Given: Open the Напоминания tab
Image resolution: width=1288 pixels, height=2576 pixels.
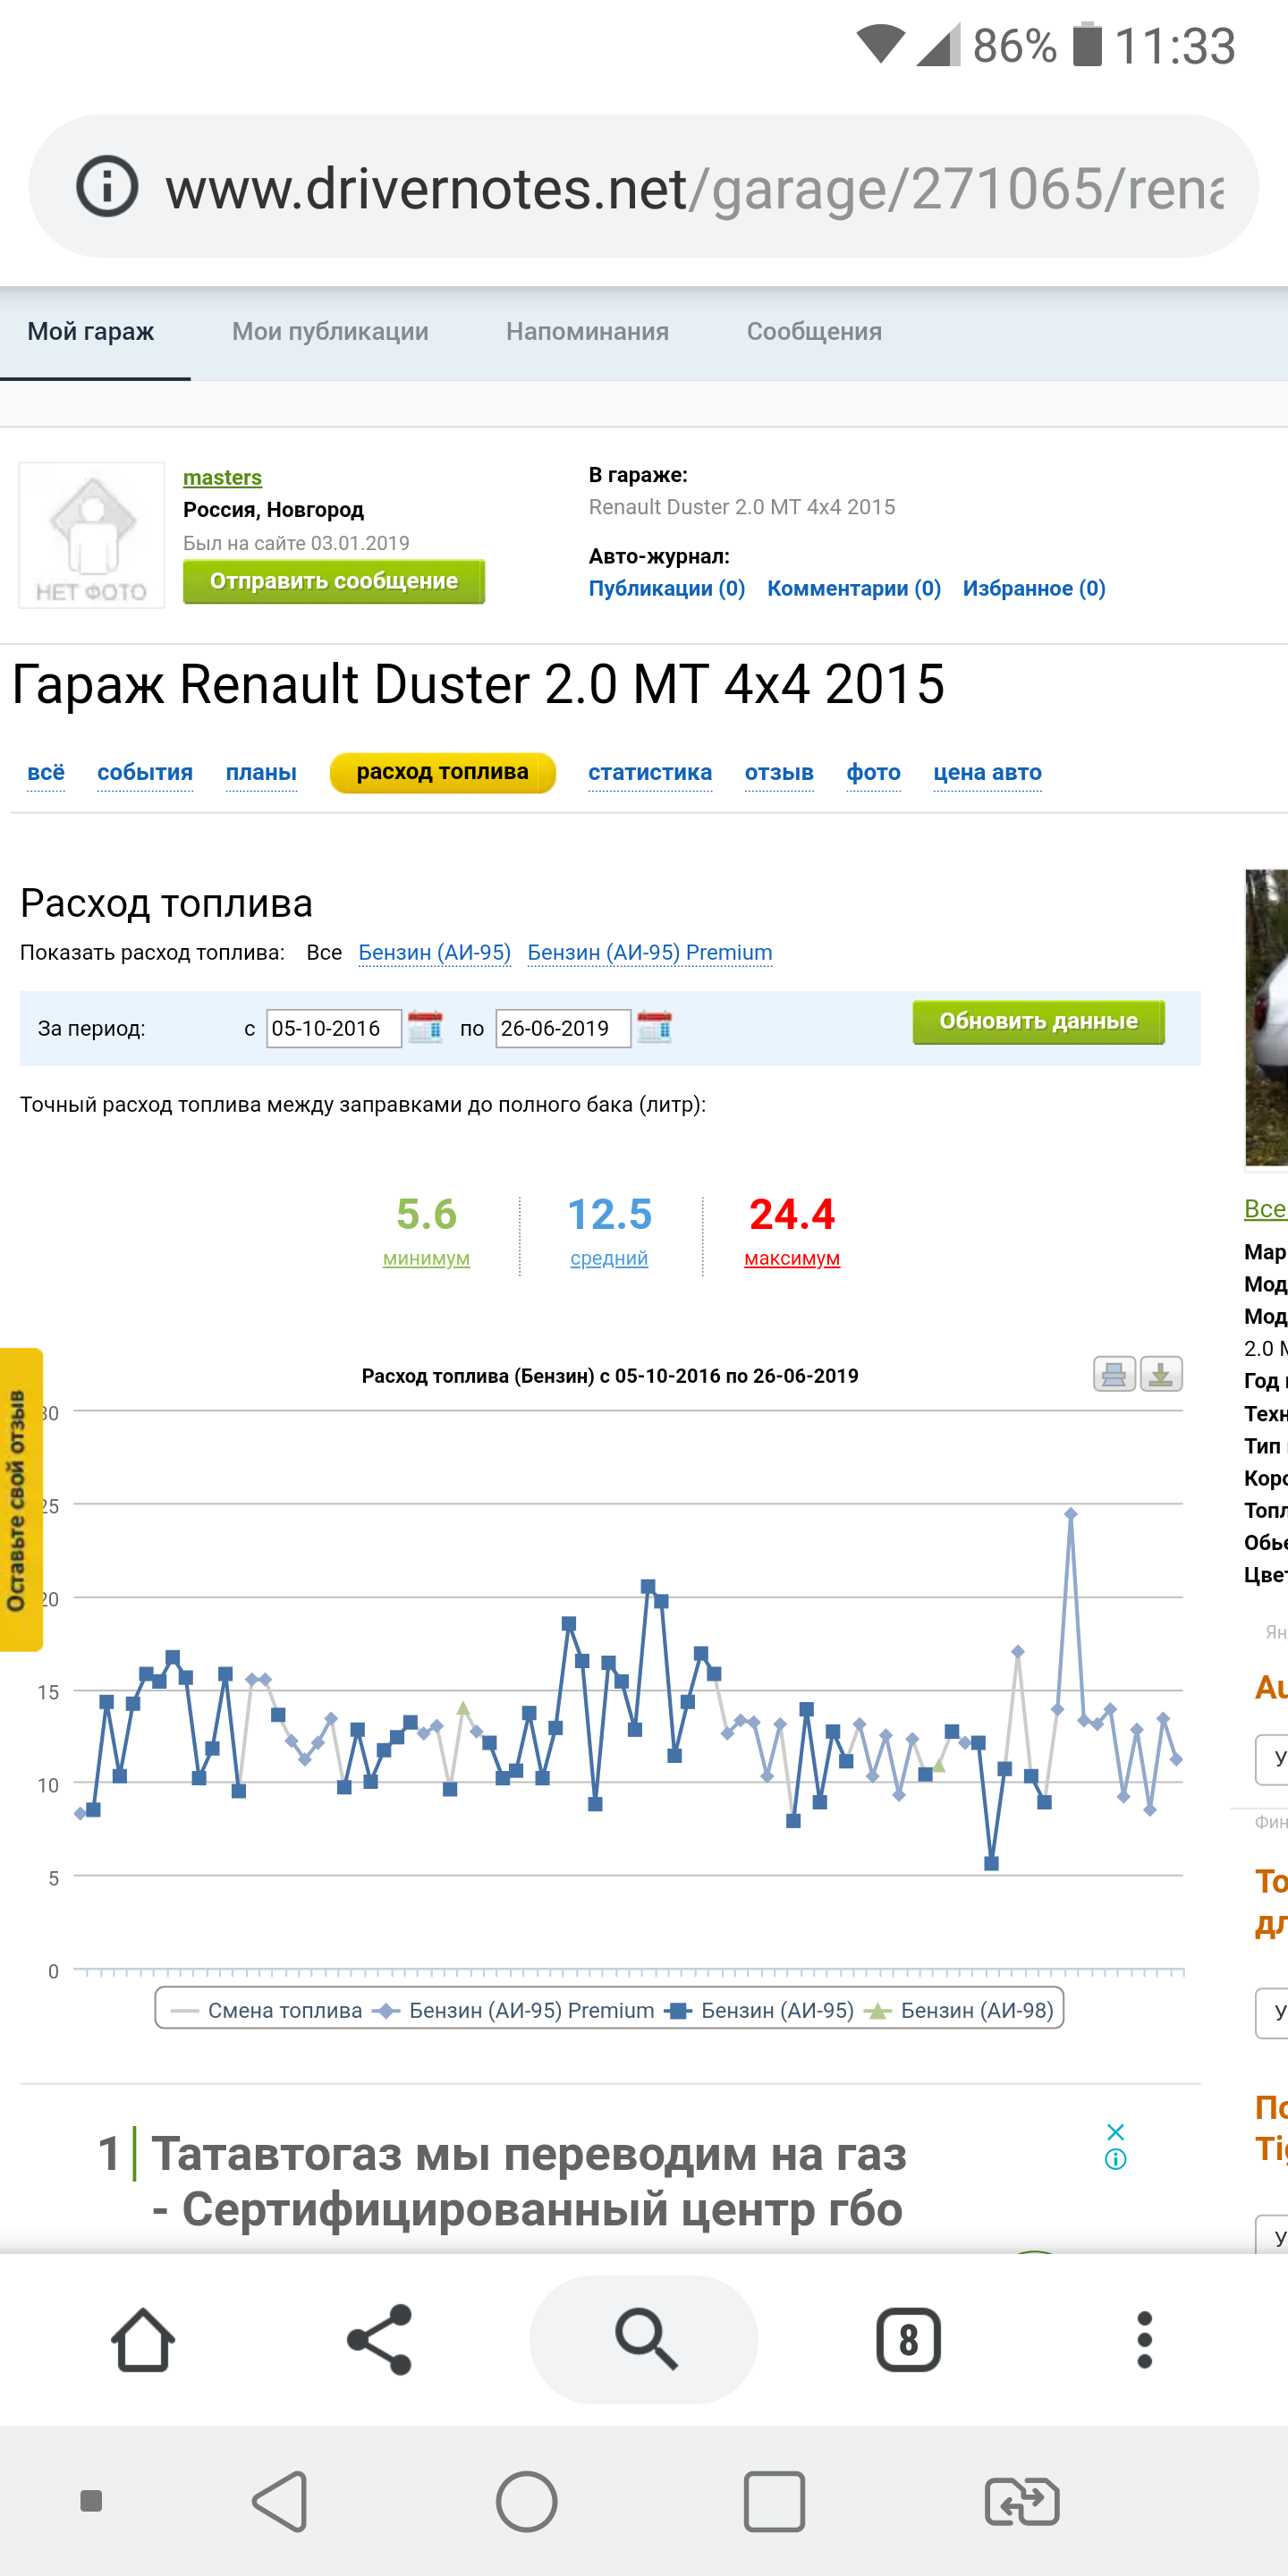Looking at the screenshot, I should [x=587, y=332].
